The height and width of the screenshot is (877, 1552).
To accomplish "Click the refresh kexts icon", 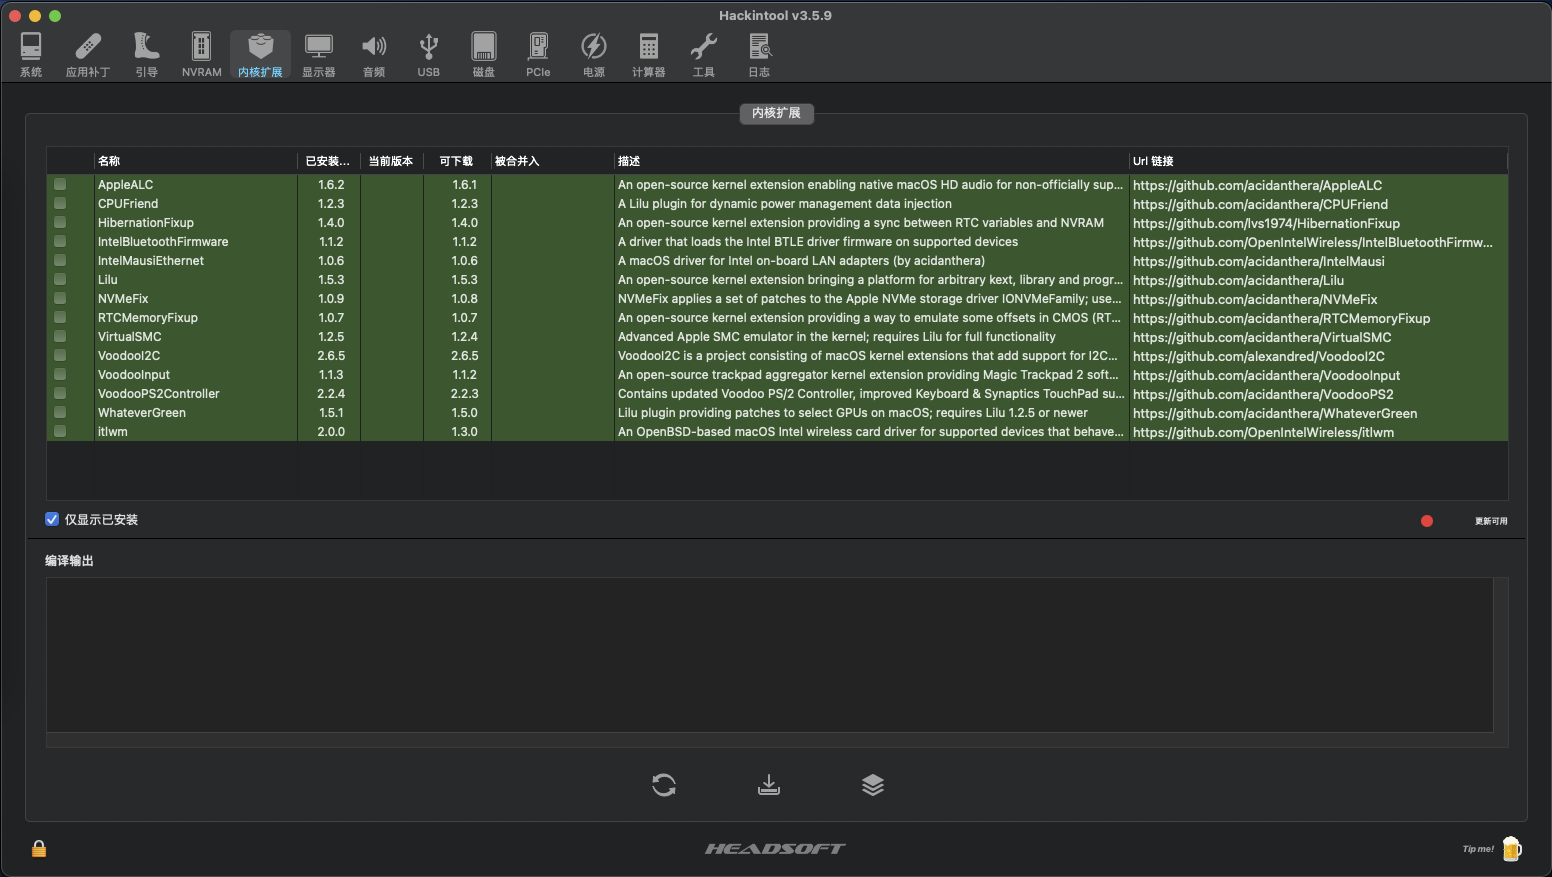I will tap(664, 785).
